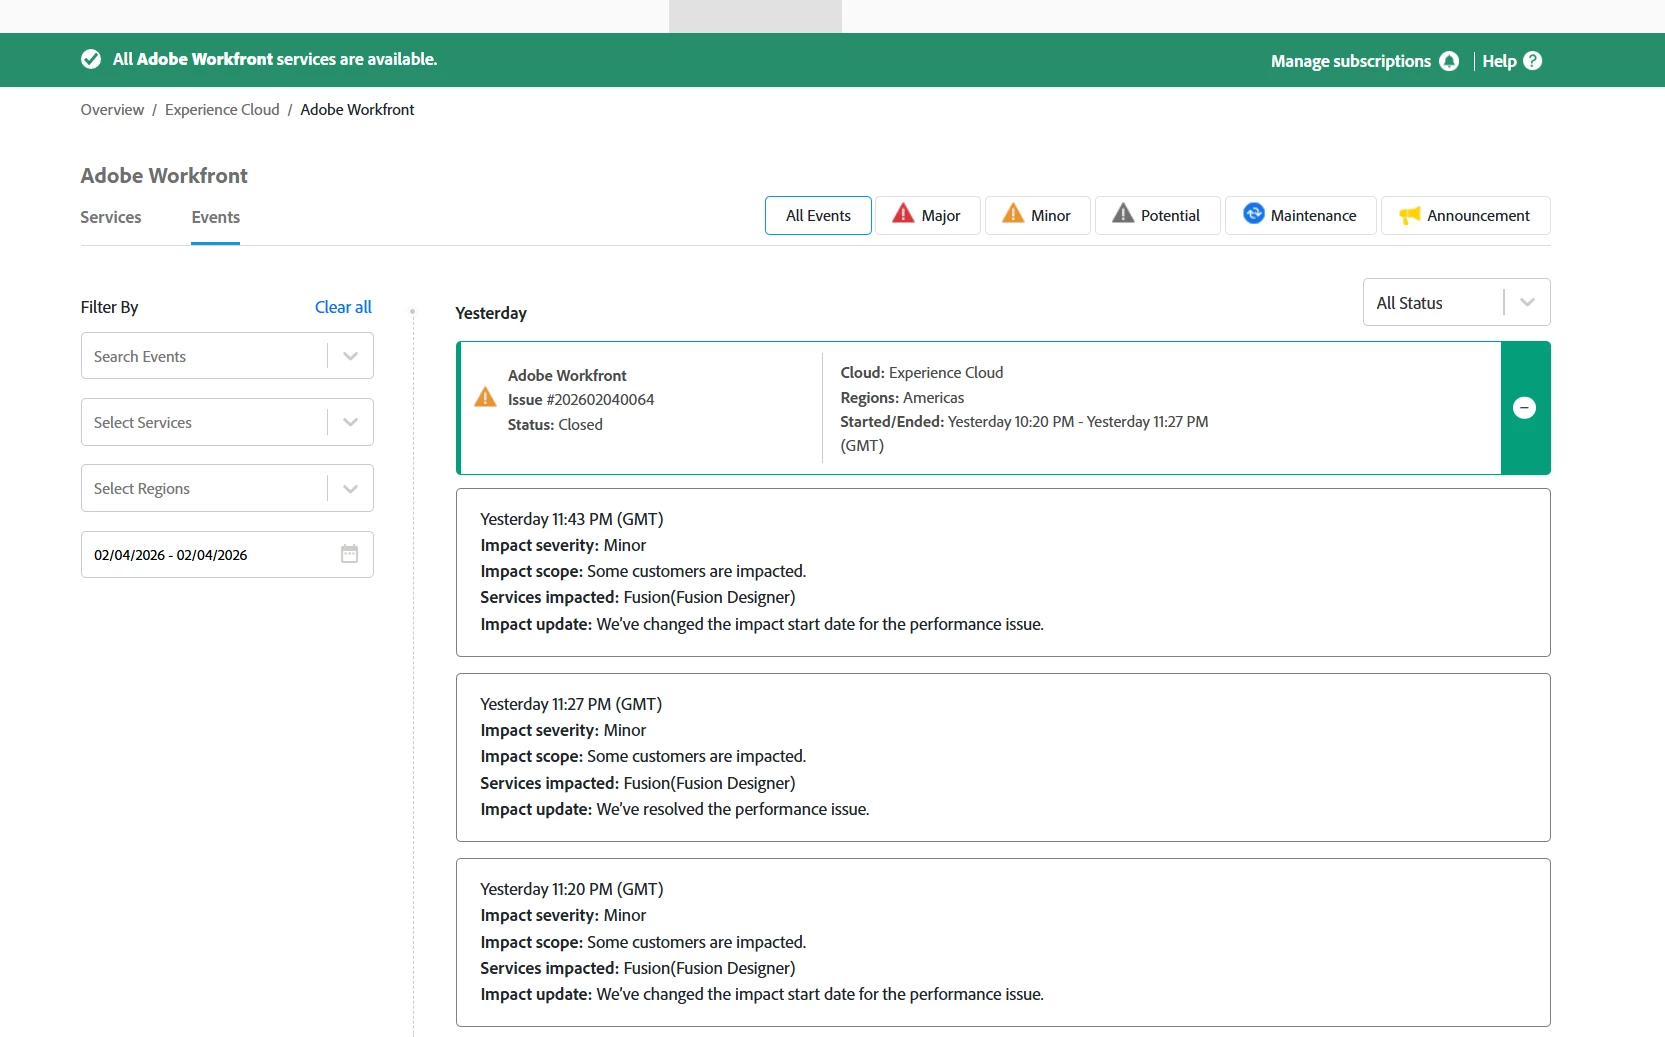
Task: Select the Yesterday 11:43 PM (GMT) timestamp
Action: (572, 519)
